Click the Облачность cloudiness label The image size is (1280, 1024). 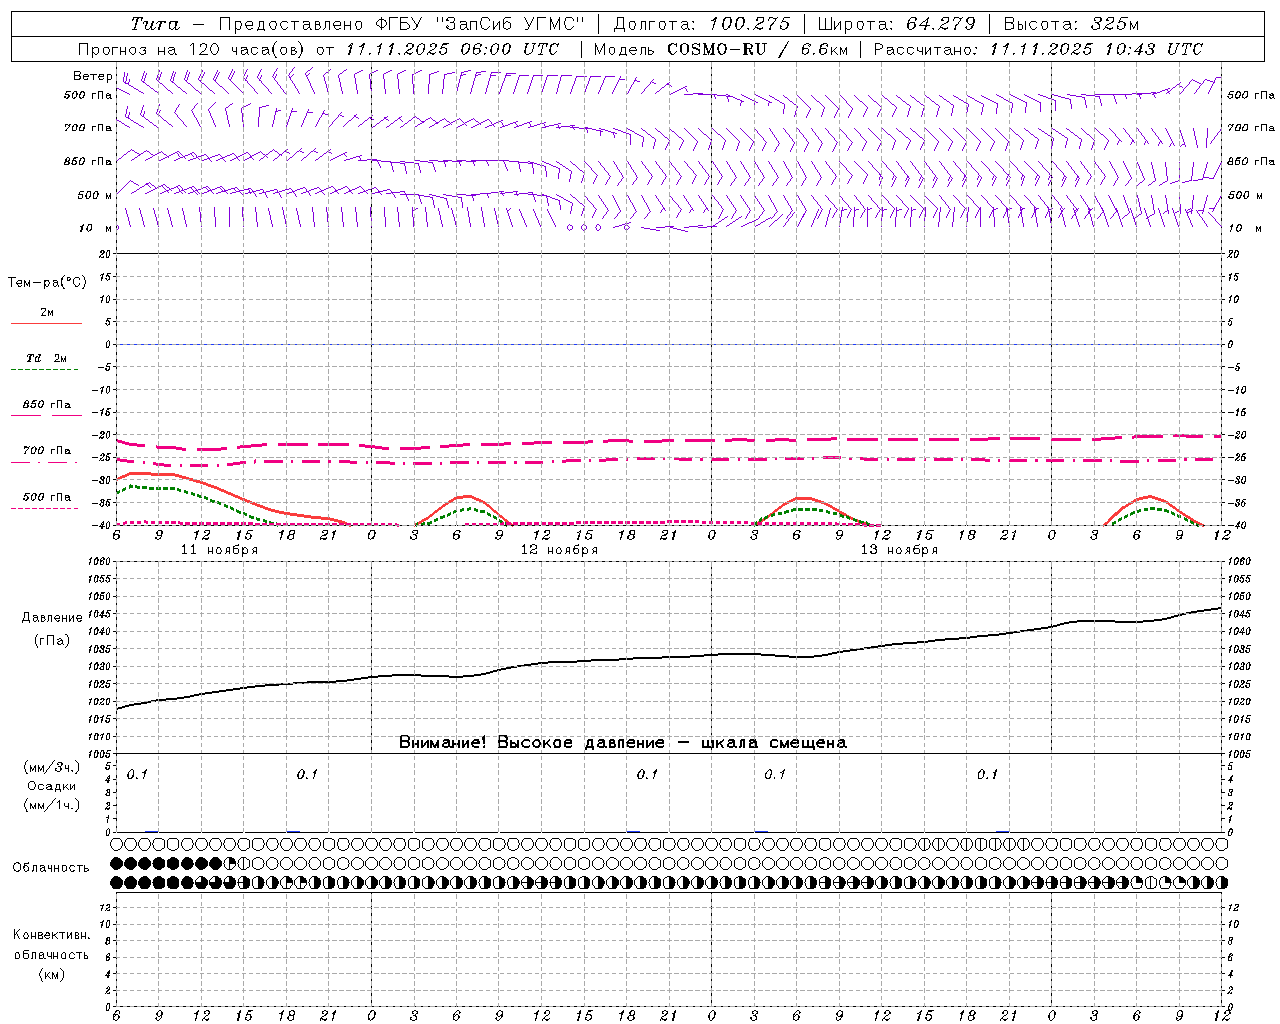51,868
